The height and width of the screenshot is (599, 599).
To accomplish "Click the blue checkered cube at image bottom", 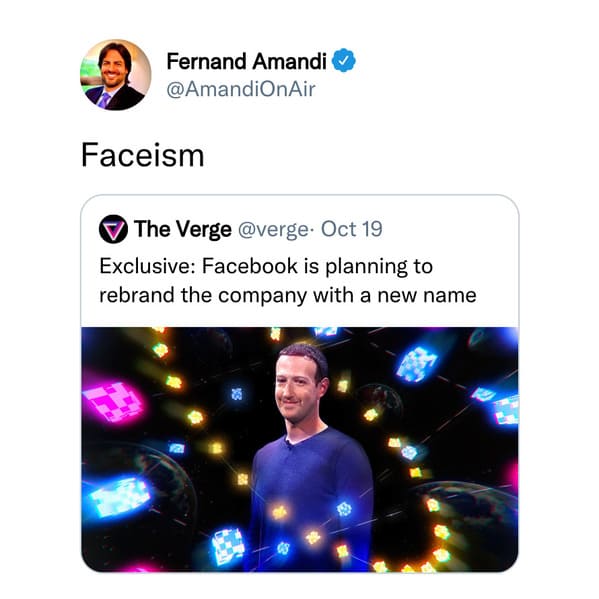I will pyautogui.click(x=228, y=546).
